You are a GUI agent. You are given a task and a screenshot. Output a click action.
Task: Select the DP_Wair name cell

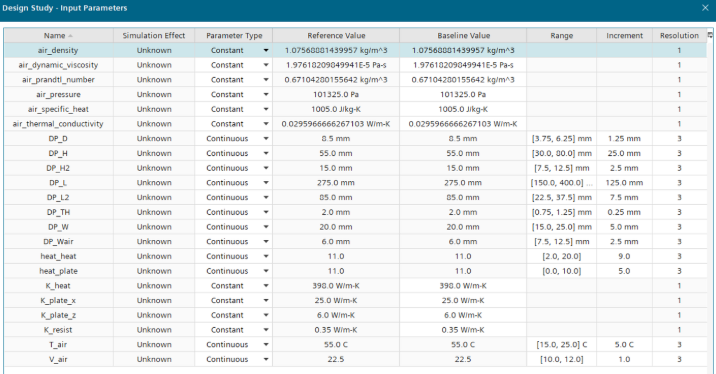58,242
